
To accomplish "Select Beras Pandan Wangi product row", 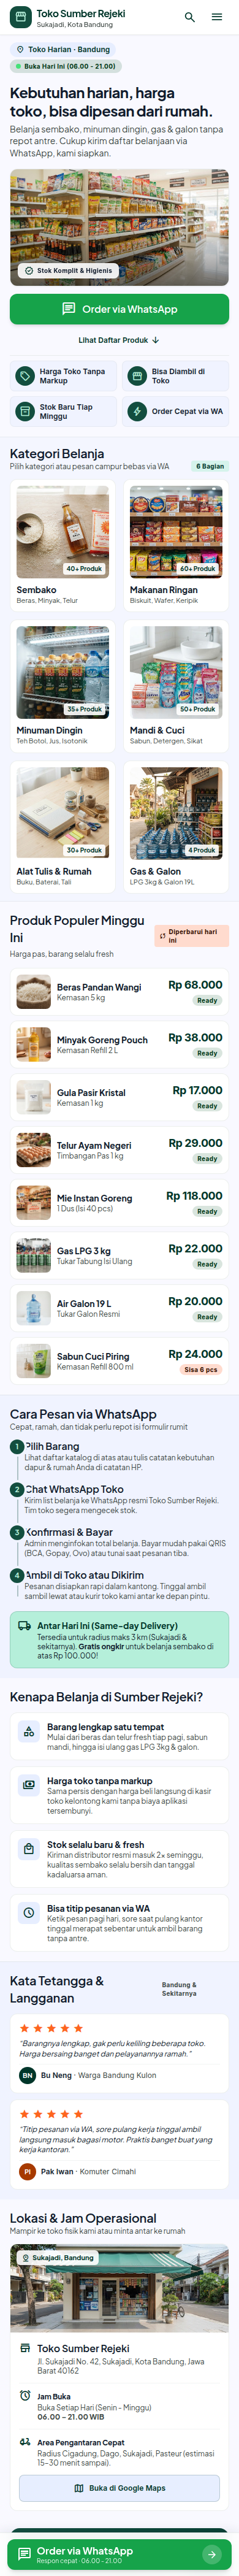I will pos(119,992).
